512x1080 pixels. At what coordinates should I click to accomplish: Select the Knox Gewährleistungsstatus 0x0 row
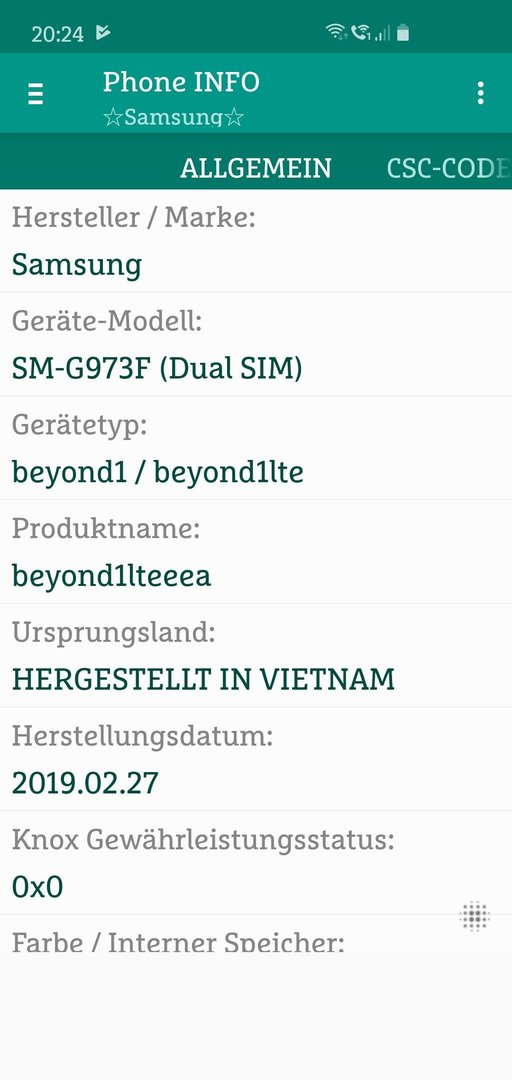(256, 863)
